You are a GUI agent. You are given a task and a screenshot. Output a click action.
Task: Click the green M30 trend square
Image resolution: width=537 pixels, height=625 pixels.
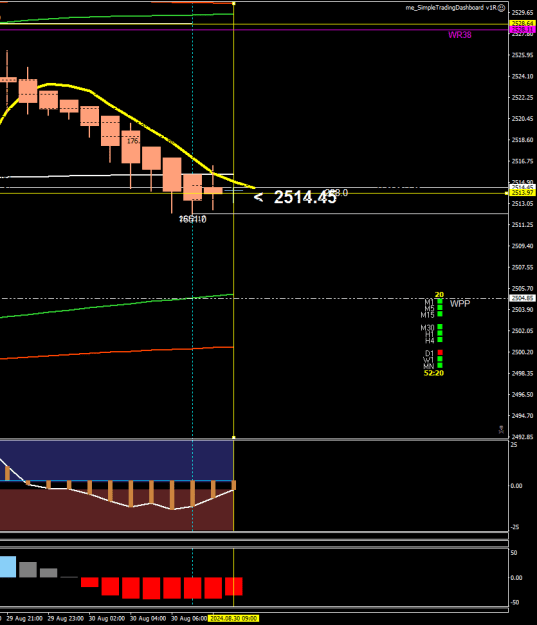[x=440, y=327]
